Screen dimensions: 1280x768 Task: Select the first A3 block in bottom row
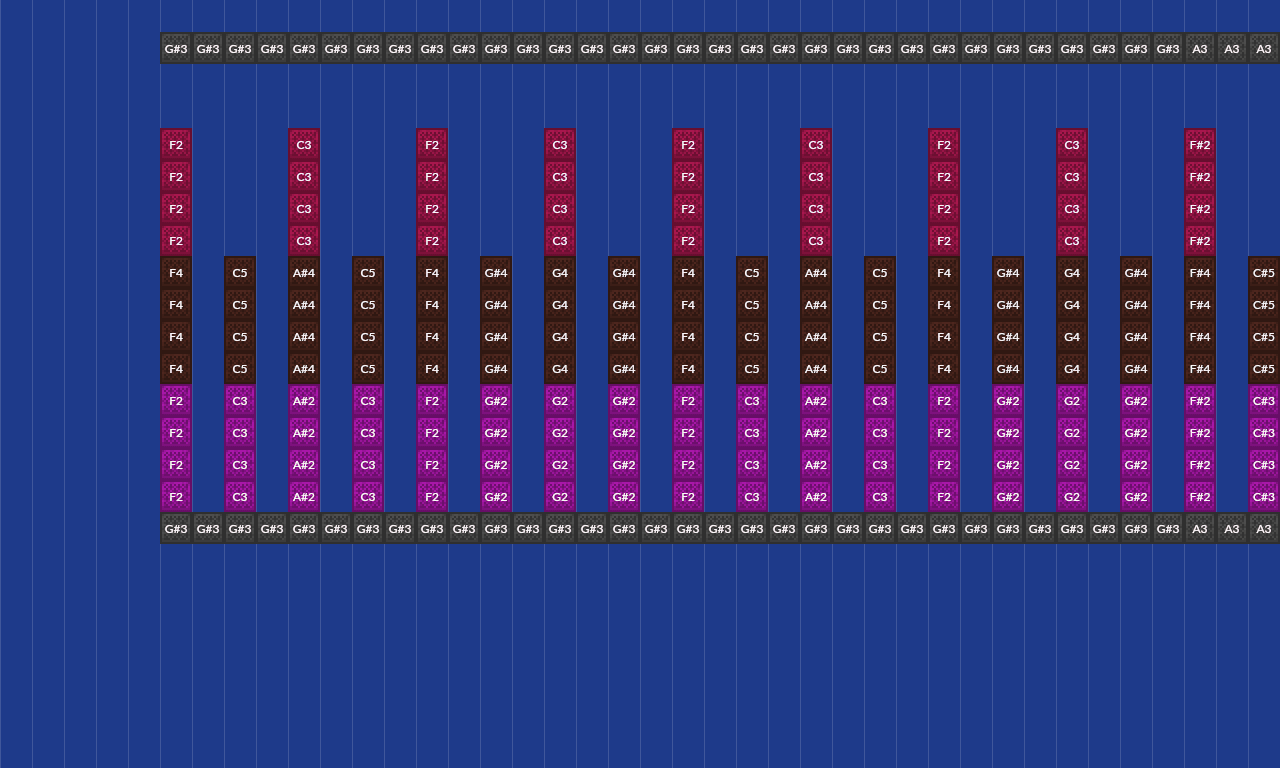pos(1200,529)
